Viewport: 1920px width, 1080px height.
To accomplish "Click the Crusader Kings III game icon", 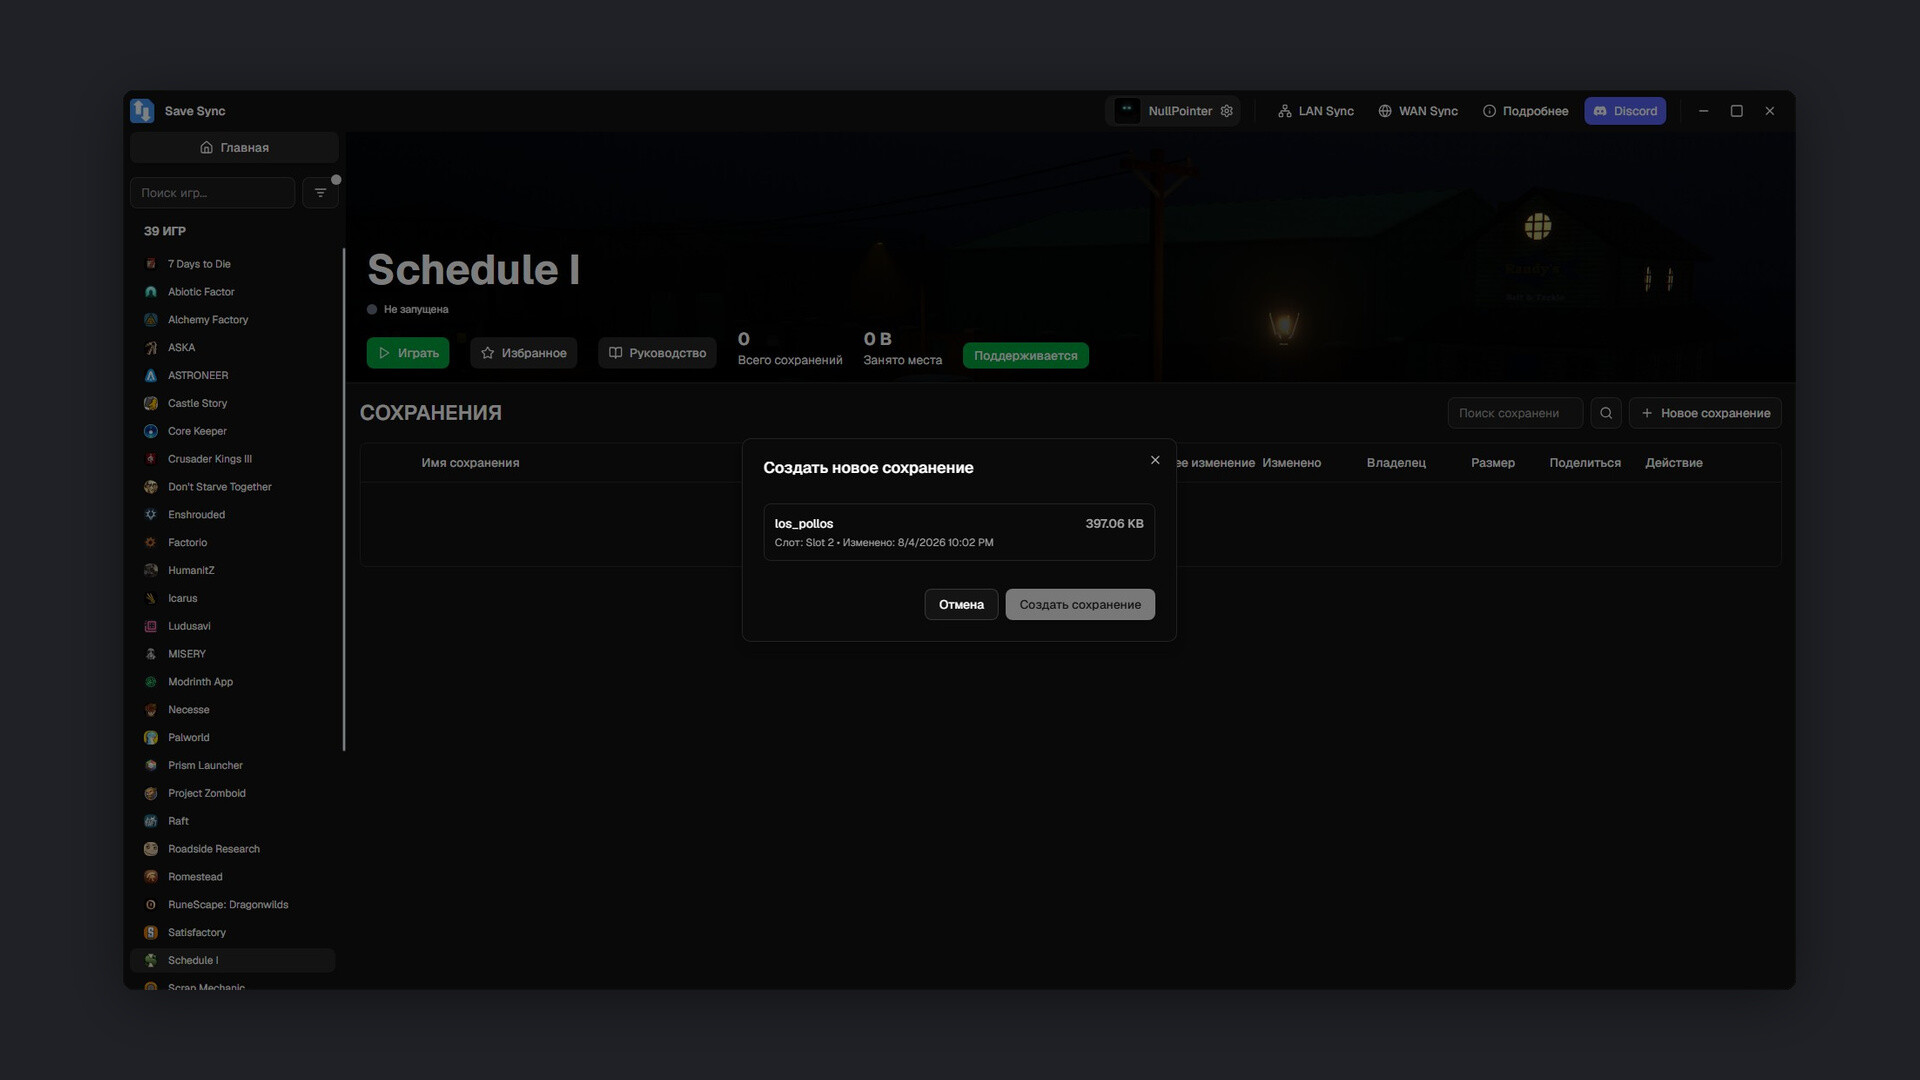I will tap(151, 459).
